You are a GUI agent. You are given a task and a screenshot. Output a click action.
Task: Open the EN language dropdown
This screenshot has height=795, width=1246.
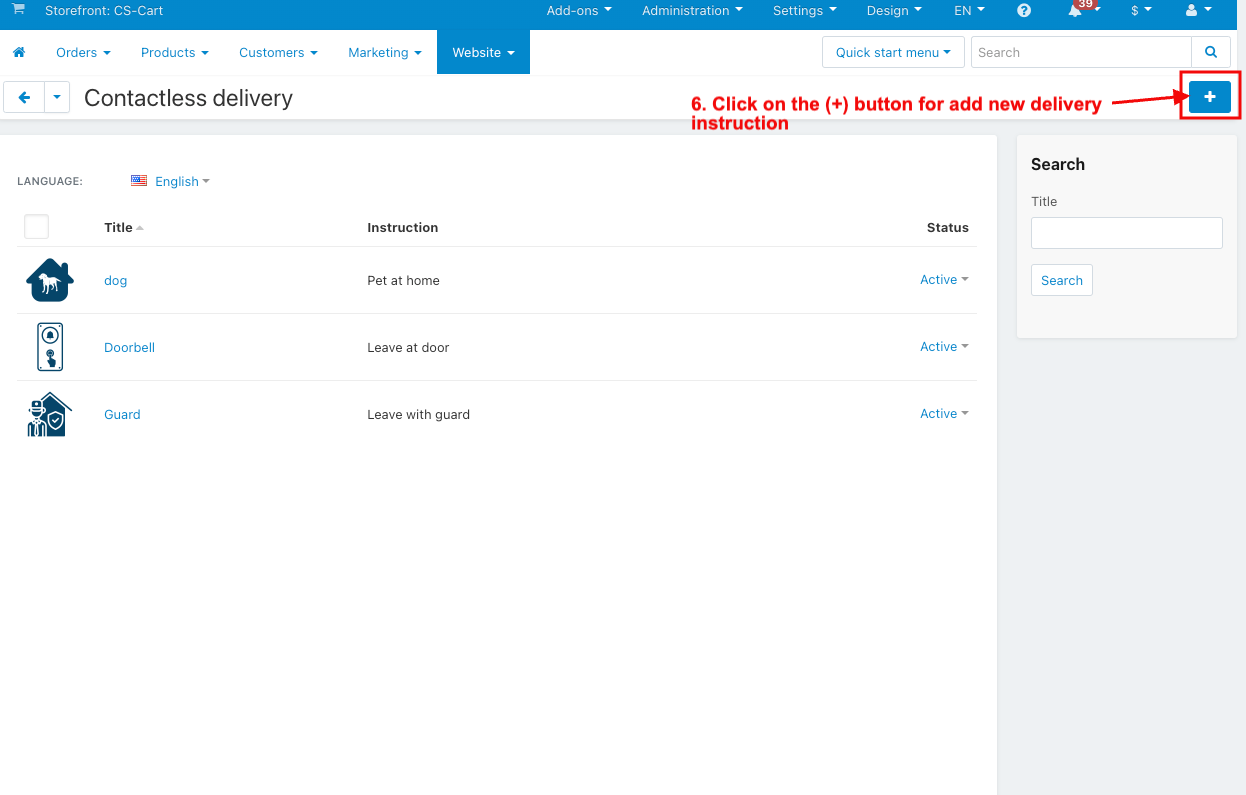coord(969,11)
